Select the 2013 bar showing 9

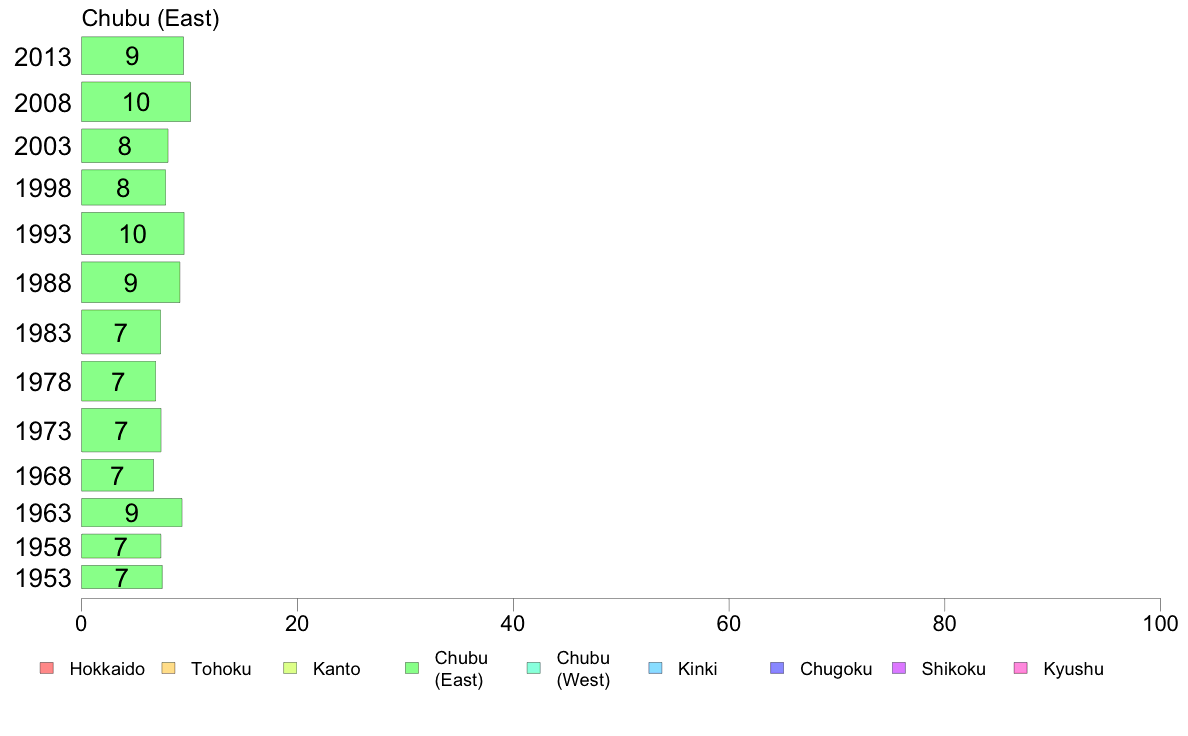(133, 56)
